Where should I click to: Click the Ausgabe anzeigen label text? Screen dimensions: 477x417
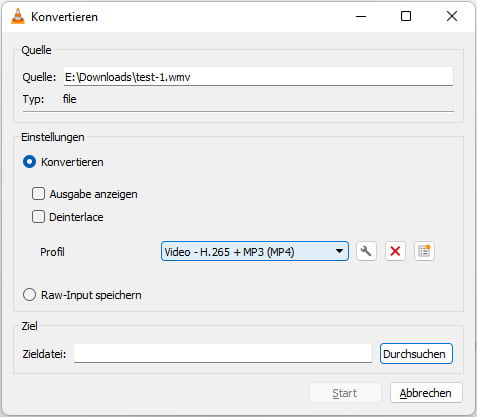[x=93, y=194]
